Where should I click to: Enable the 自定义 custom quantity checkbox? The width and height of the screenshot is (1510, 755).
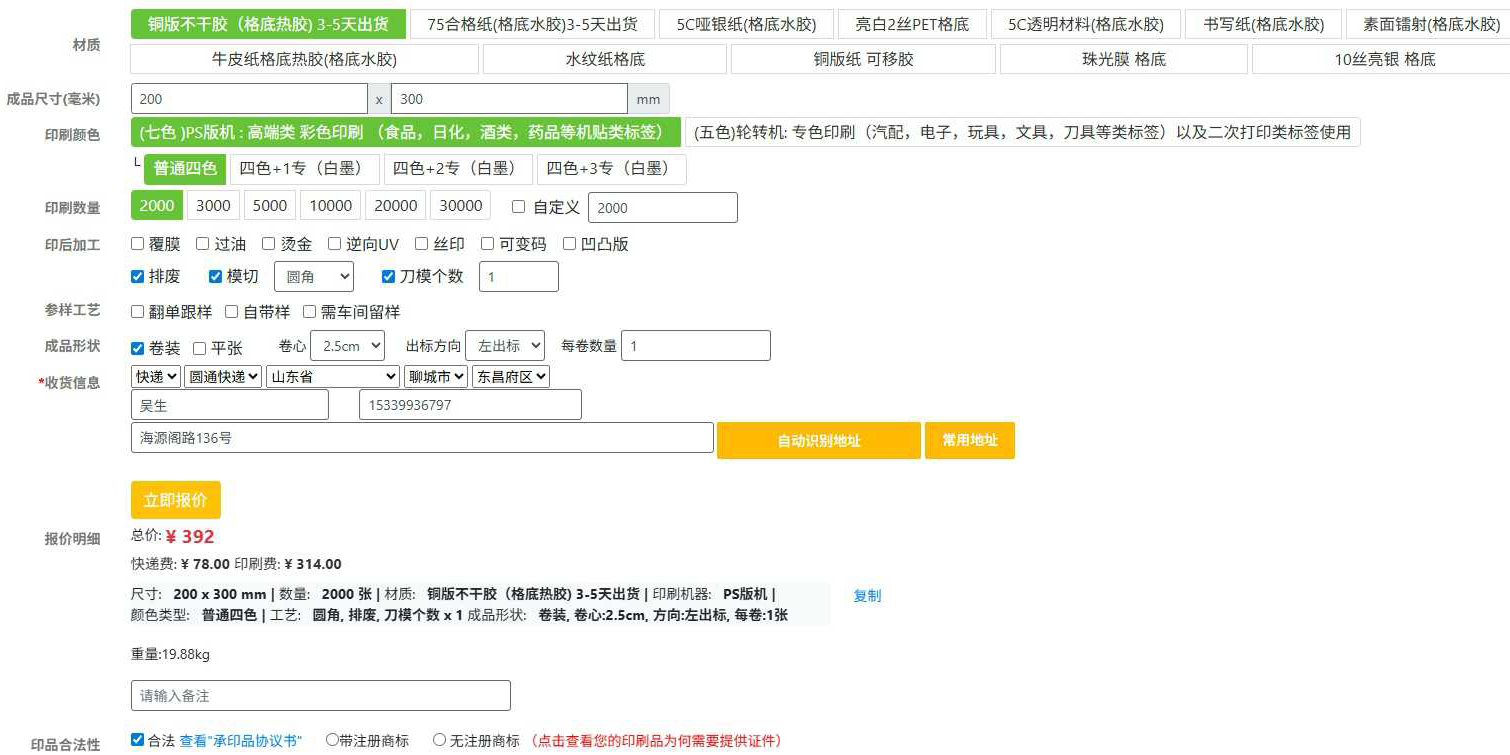tap(518, 207)
